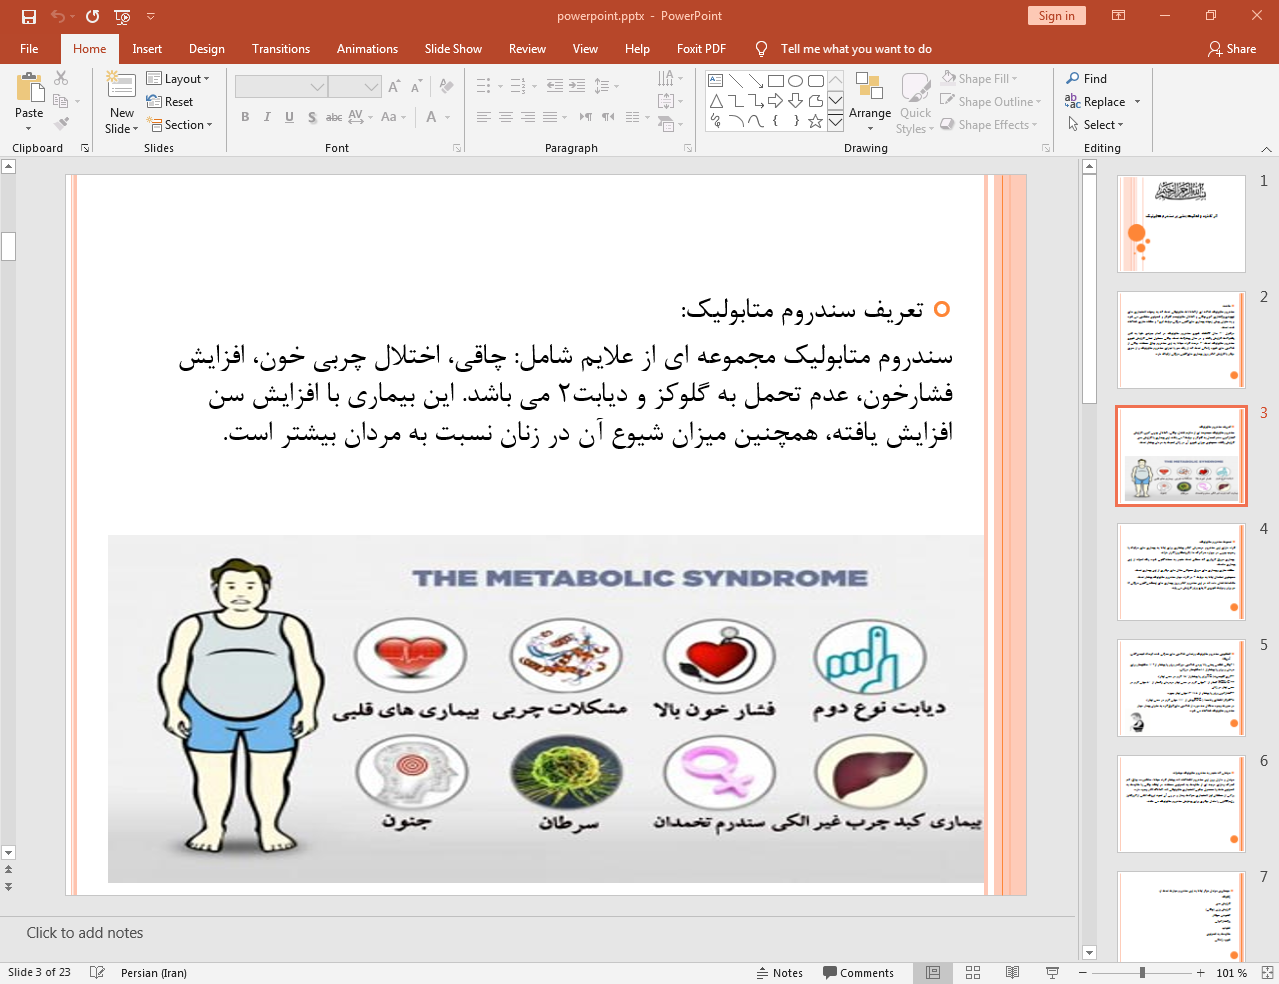Toggle Italic formatting
1279x984 pixels.
point(267,117)
